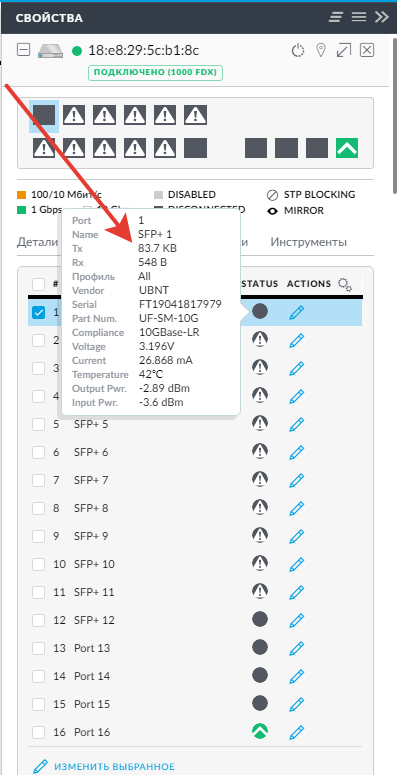
Task: Click the STP BLOCKING legend entry
Action: (x=311, y=195)
